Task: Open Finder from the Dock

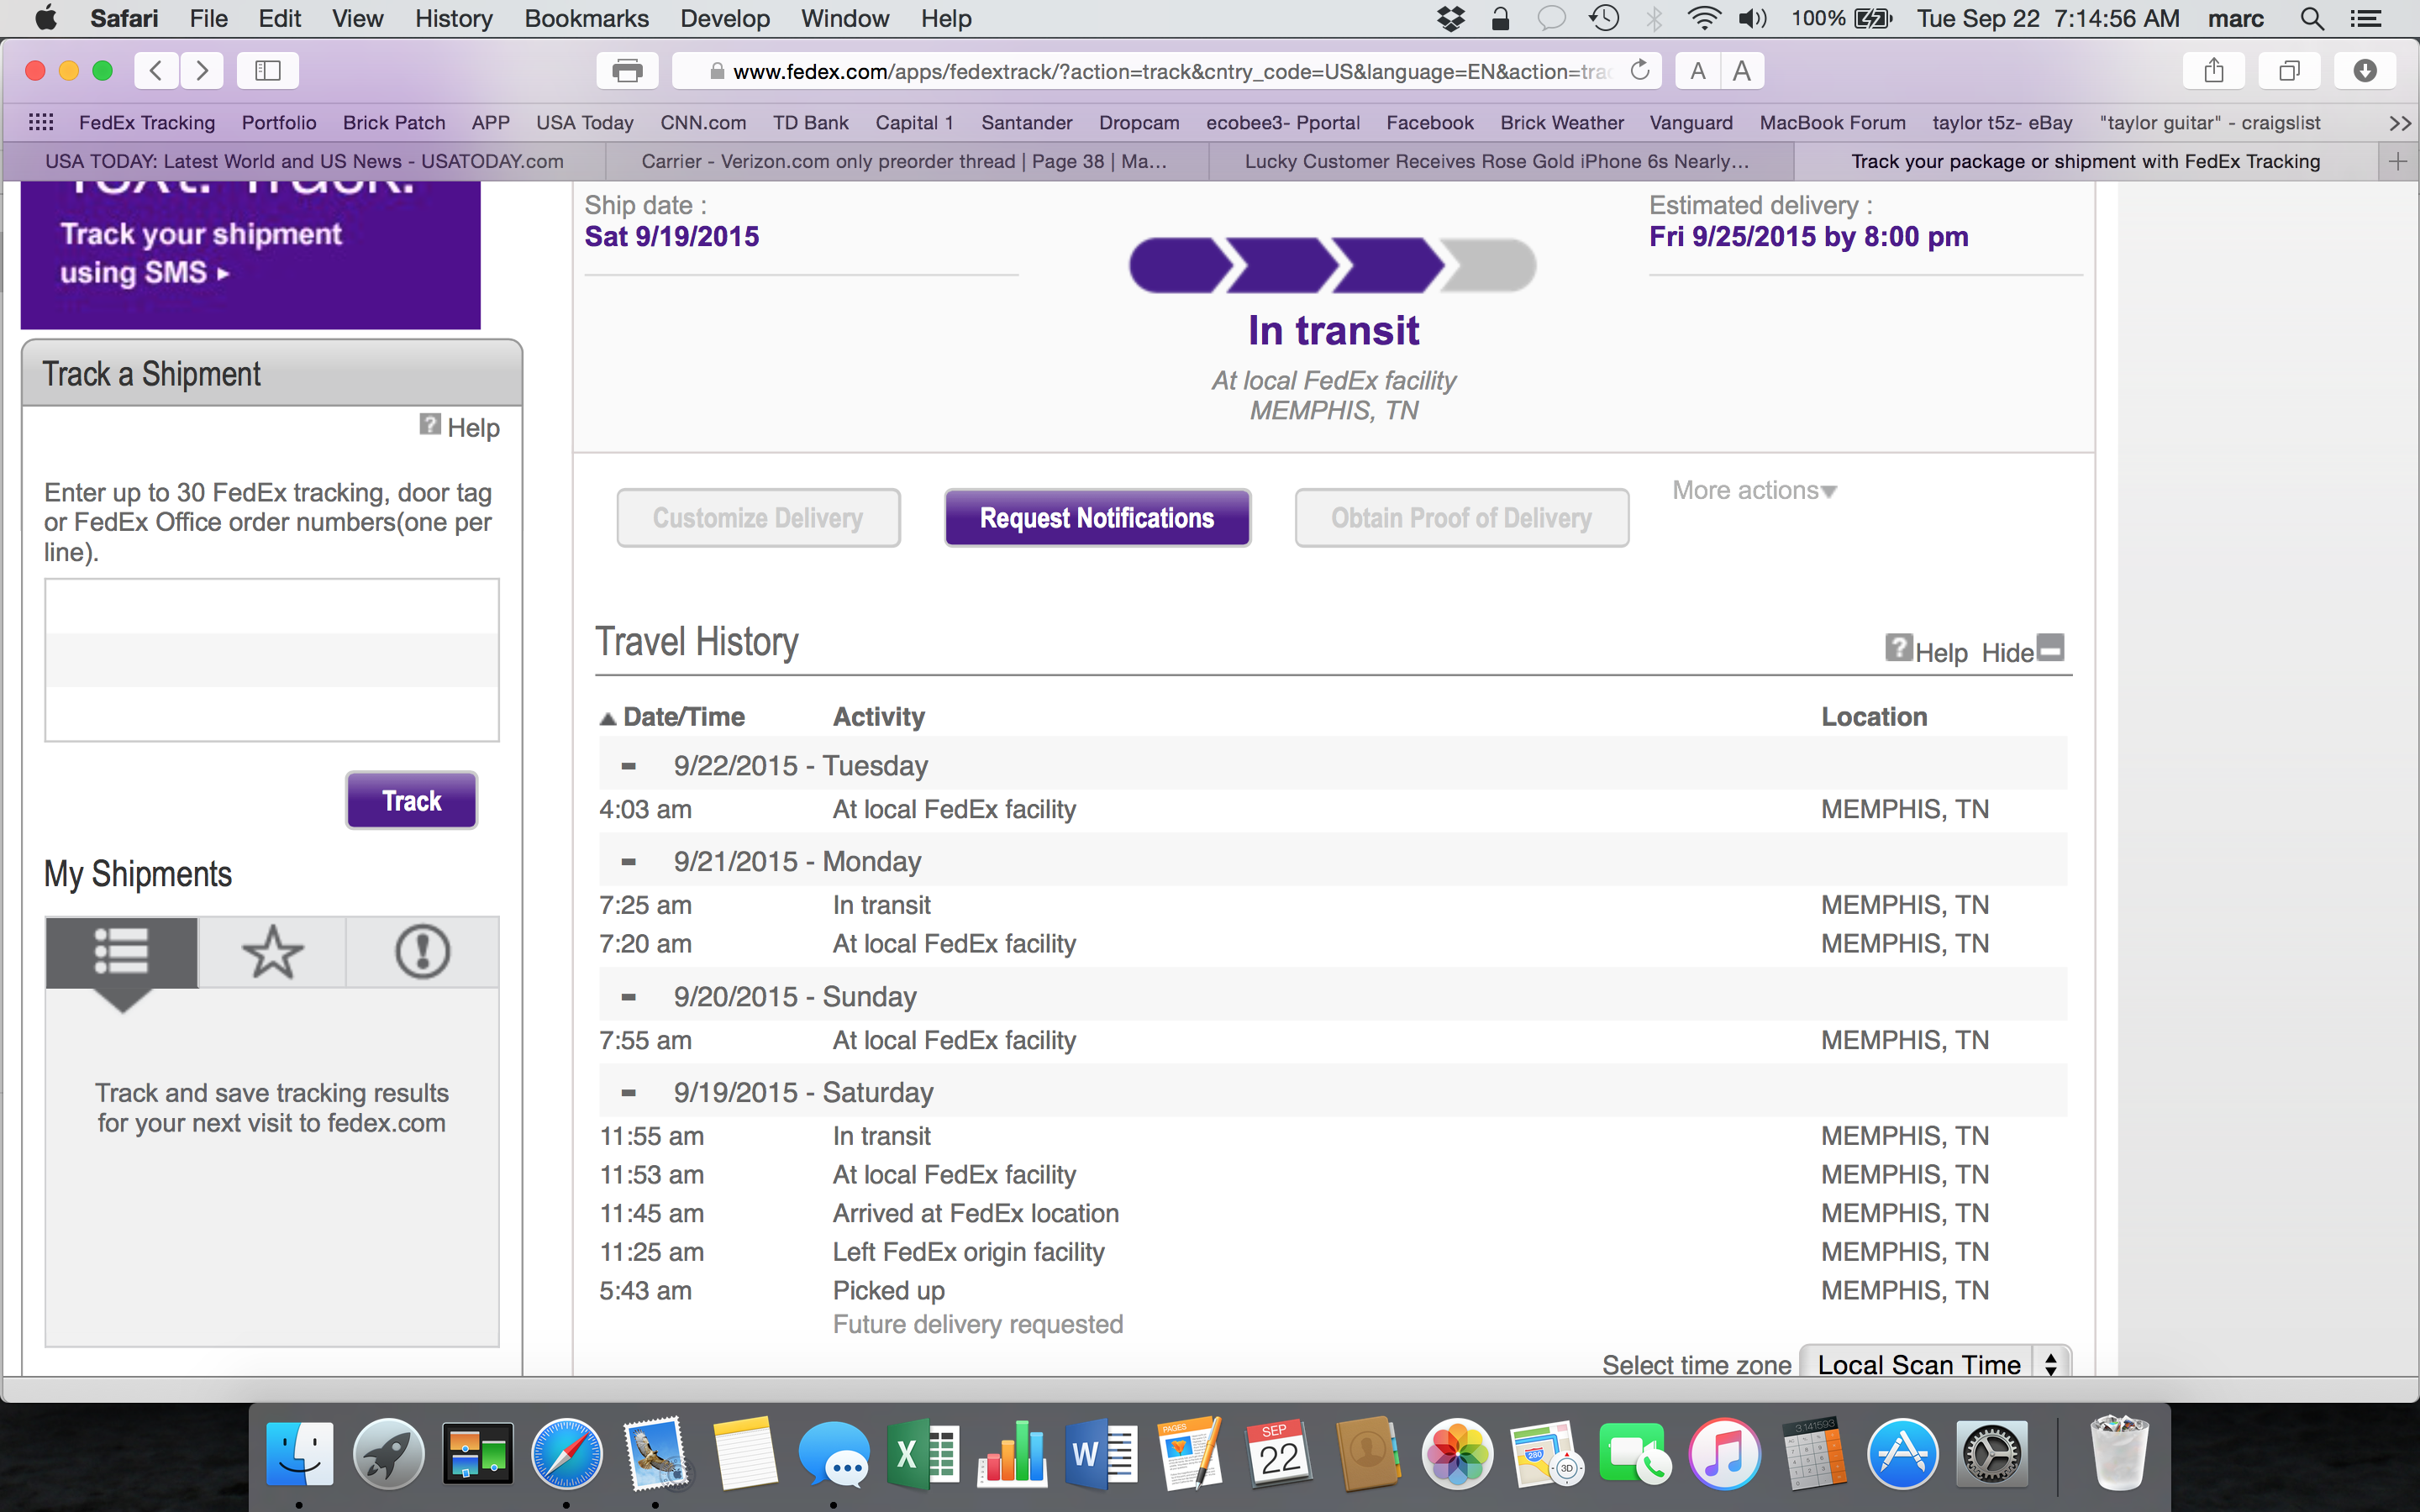Action: (299, 1453)
